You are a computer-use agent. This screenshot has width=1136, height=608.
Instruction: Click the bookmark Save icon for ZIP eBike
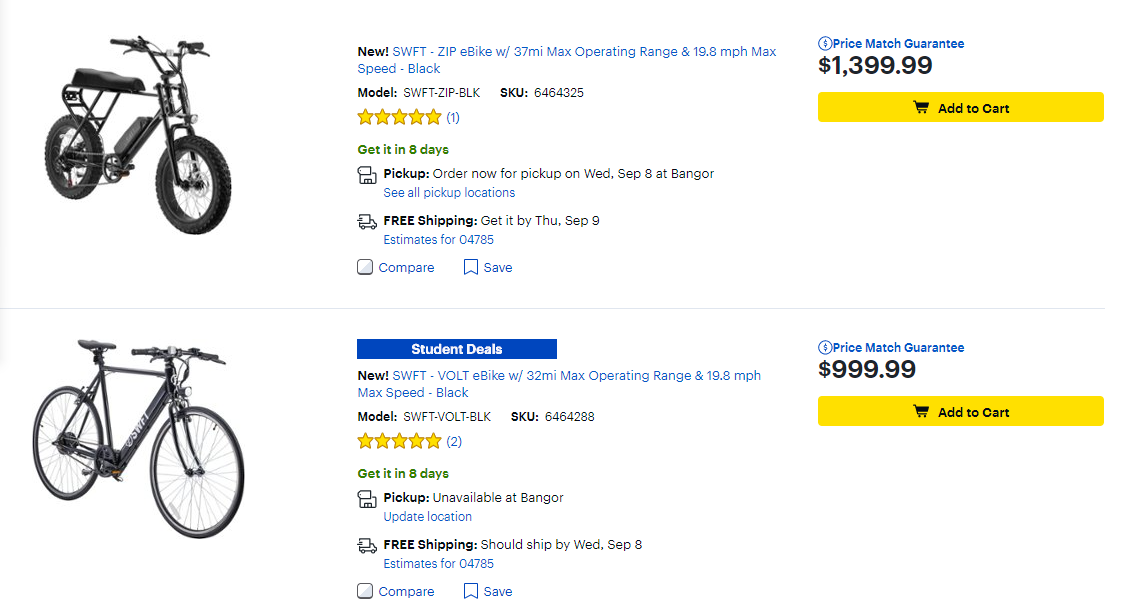(471, 267)
